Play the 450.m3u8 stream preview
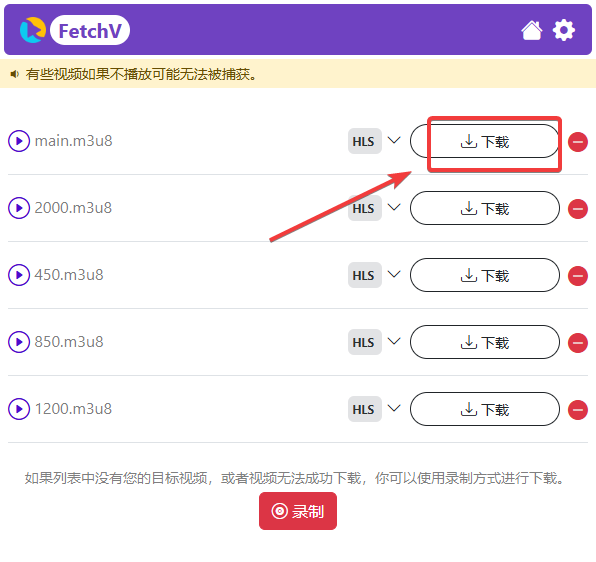 tap(19, 275)
